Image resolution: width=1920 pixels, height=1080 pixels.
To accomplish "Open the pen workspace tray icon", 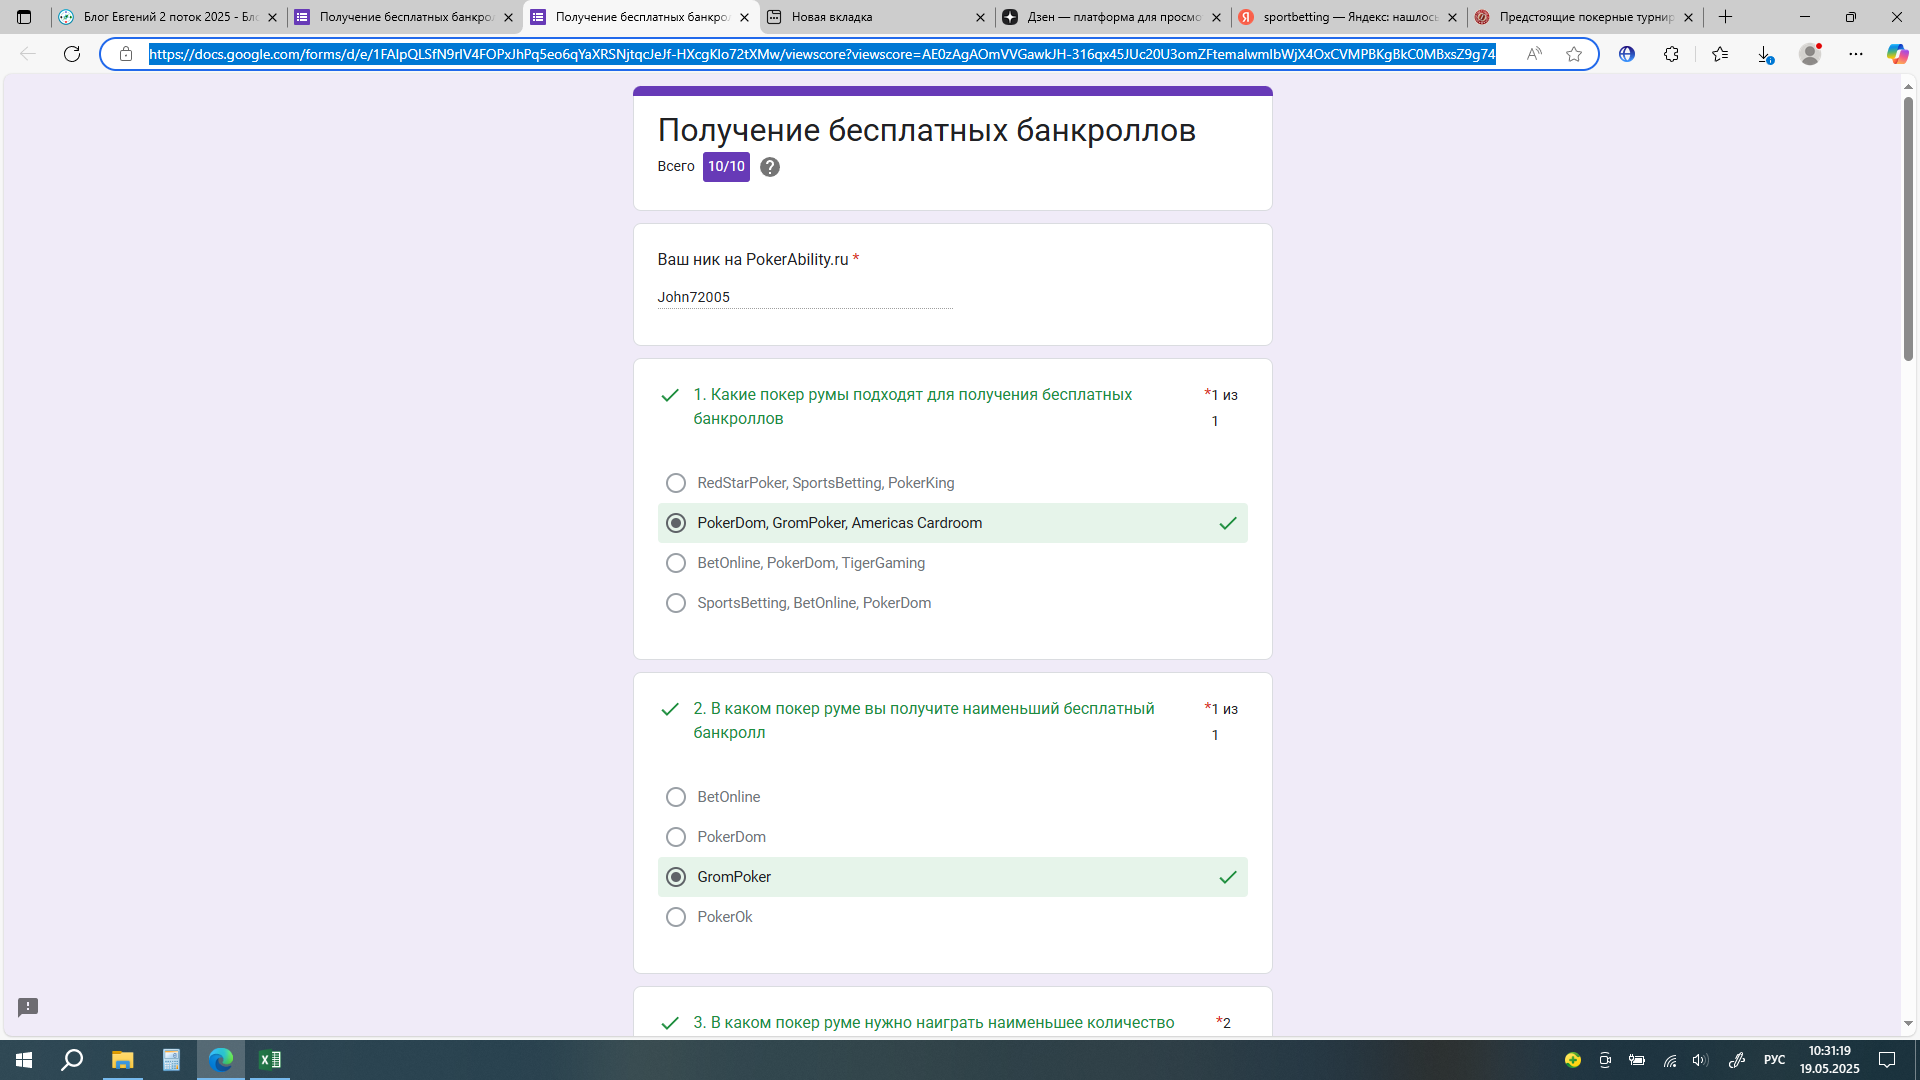I will point(1737,1060).
